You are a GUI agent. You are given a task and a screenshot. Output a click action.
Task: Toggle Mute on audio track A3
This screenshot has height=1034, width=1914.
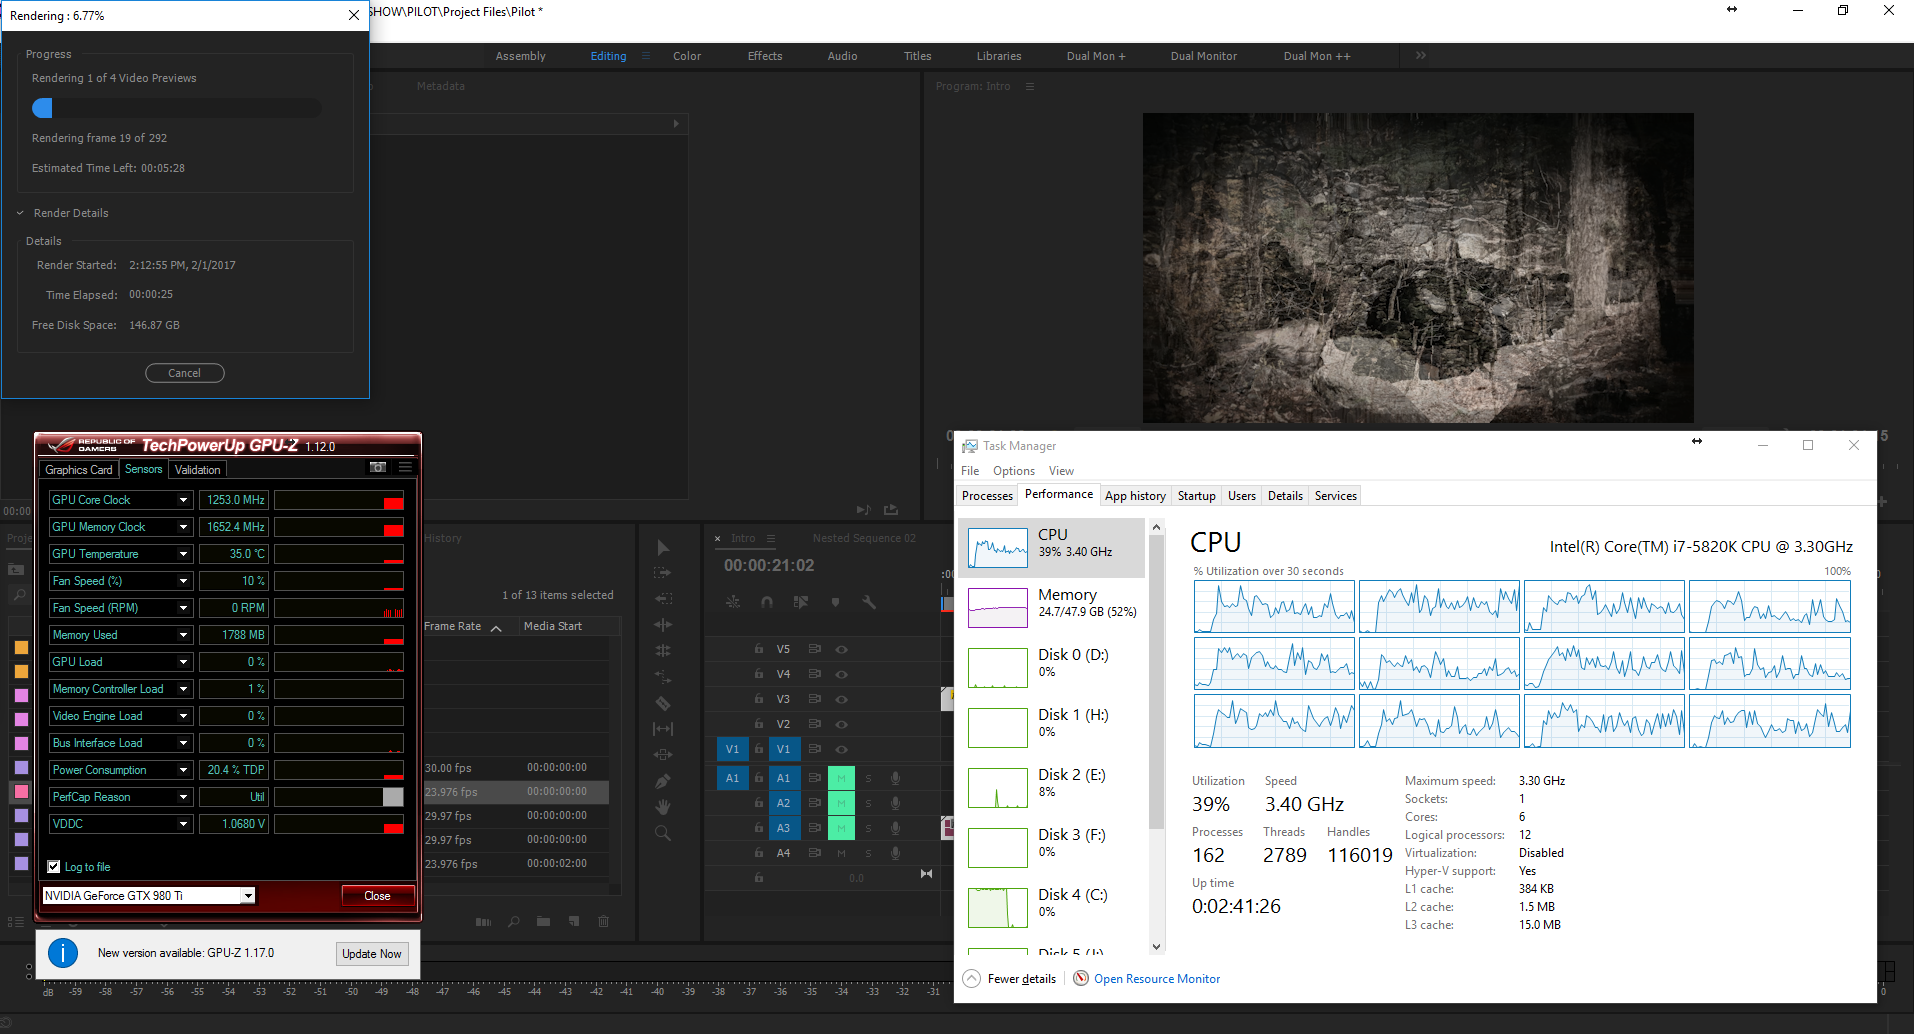[841, 828]
